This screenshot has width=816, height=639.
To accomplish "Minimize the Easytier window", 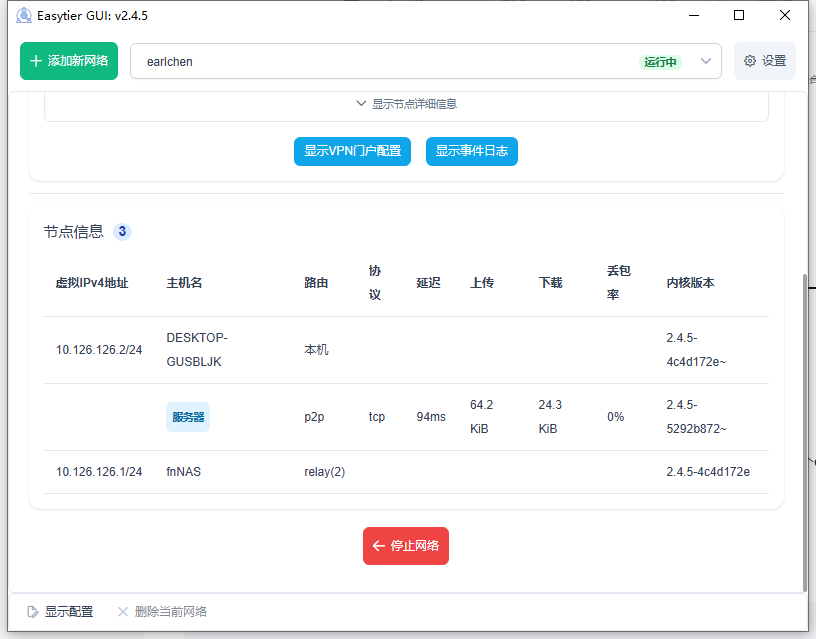I will 694,16.
